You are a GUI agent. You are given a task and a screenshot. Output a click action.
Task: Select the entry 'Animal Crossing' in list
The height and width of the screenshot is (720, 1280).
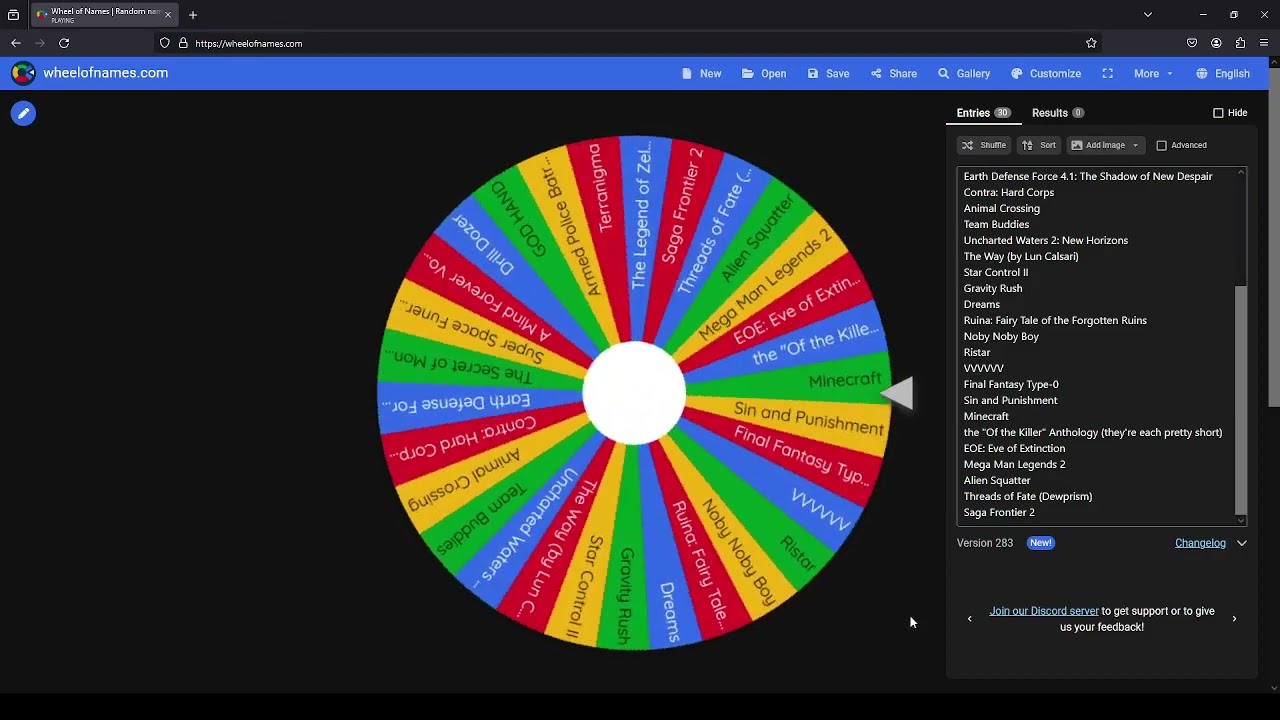point(1001,208)
